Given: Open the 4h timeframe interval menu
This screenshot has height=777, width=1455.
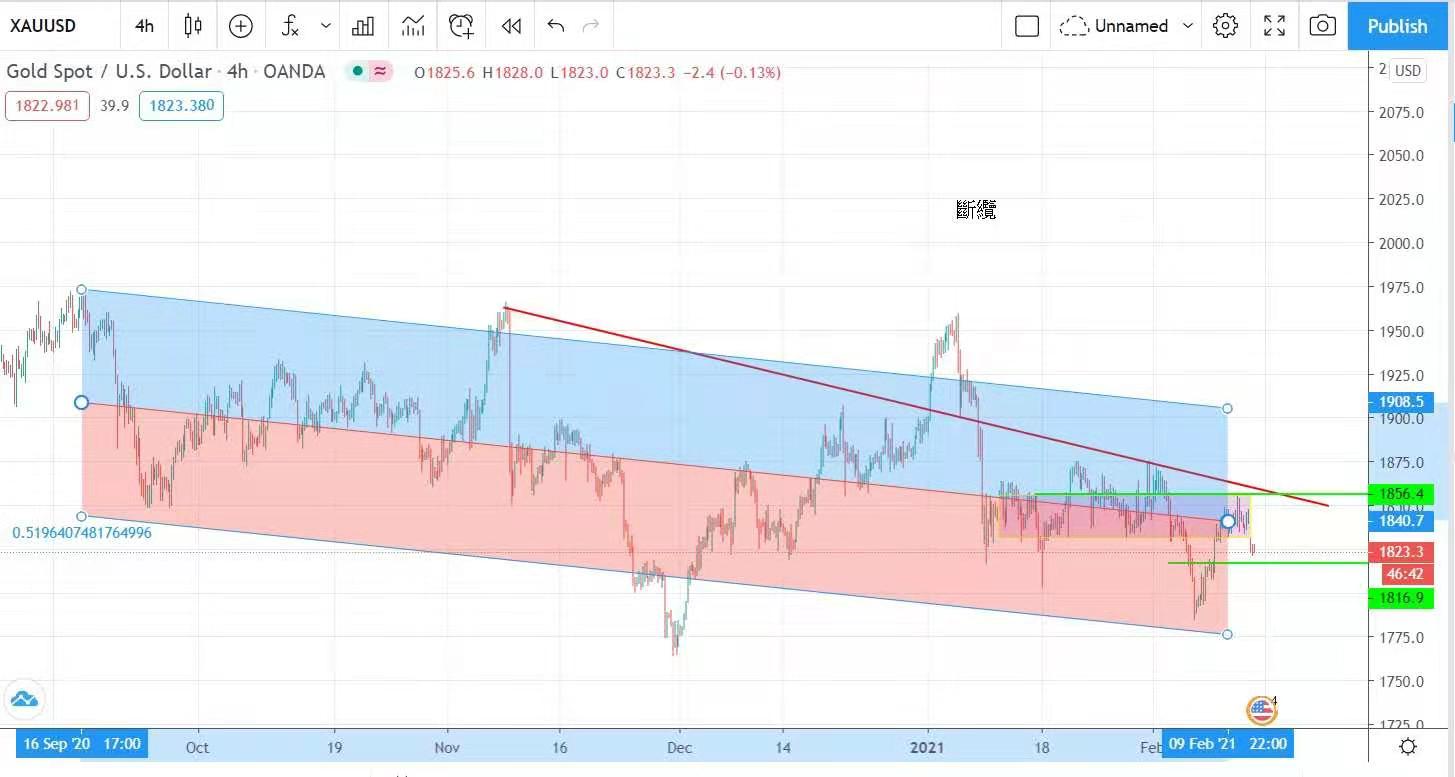Looking at the screenshot, I should point(144,26).
